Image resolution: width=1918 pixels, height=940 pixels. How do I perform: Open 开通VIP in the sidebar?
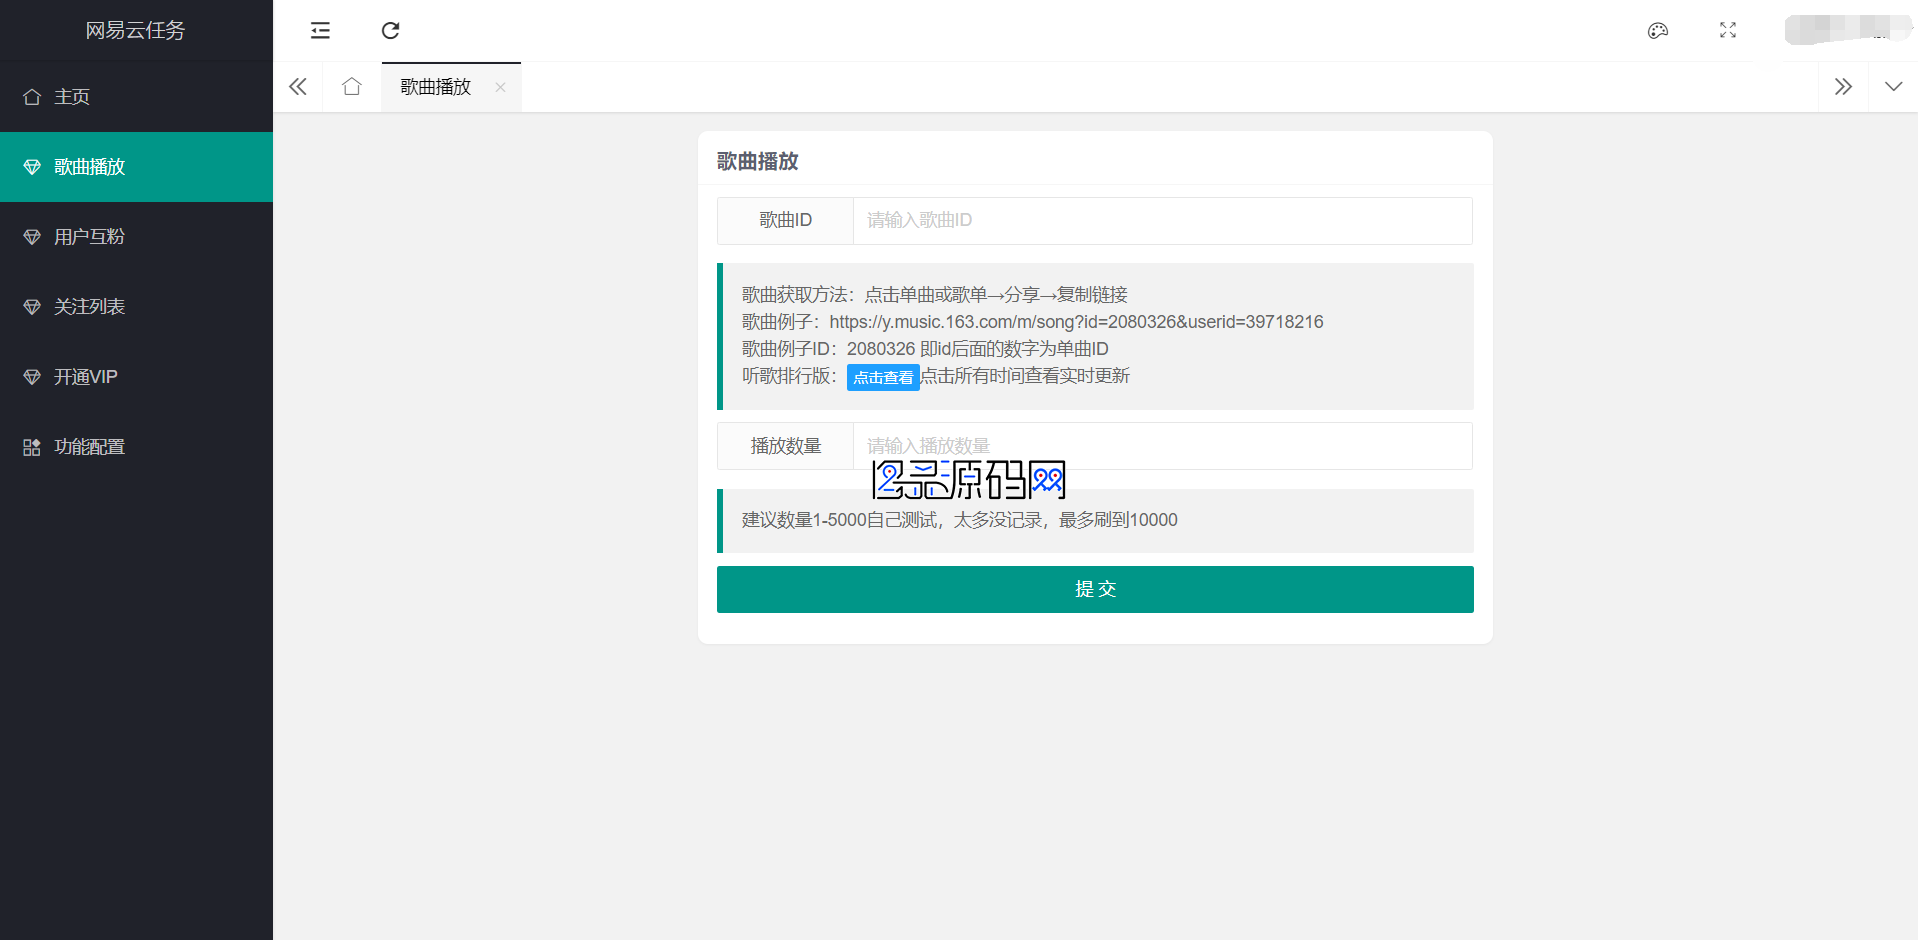tap(136, 377)
